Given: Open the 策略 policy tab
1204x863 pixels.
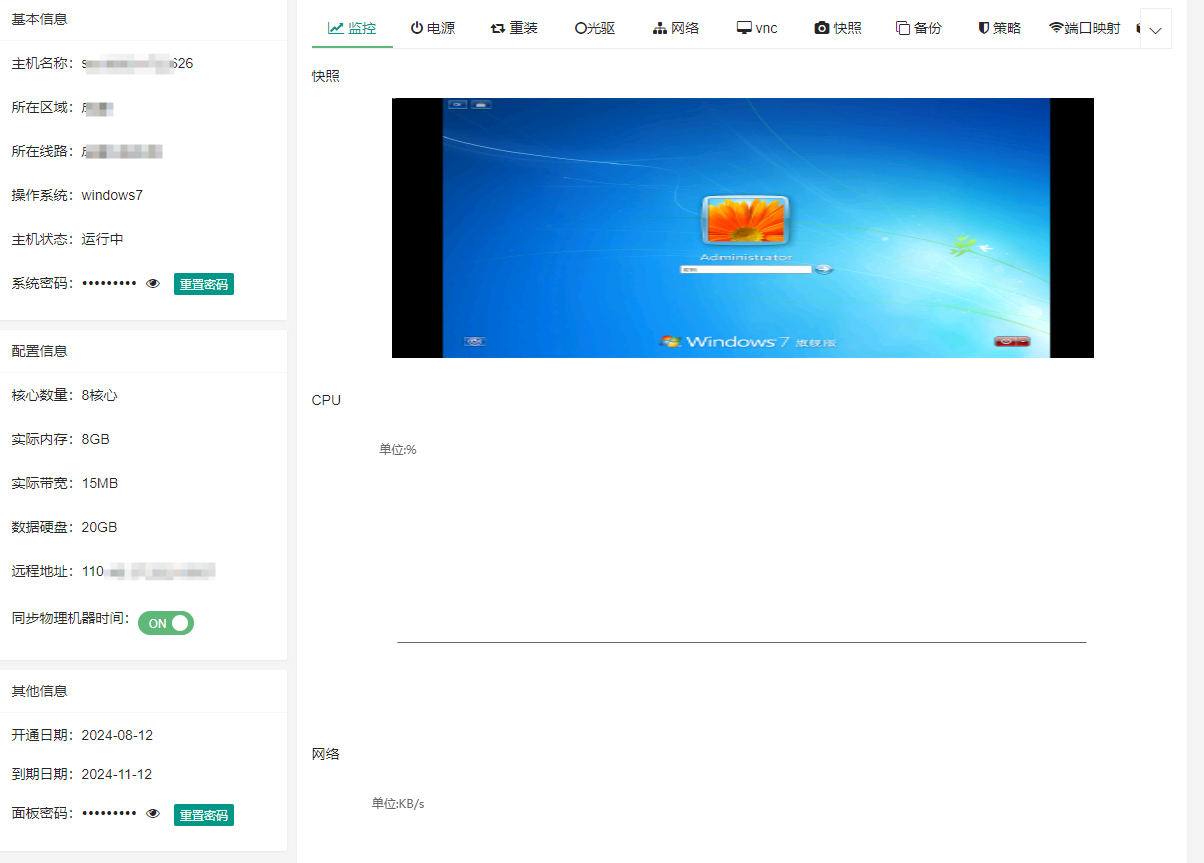Looking at the screenshot, I should (x=1000, y=28).
